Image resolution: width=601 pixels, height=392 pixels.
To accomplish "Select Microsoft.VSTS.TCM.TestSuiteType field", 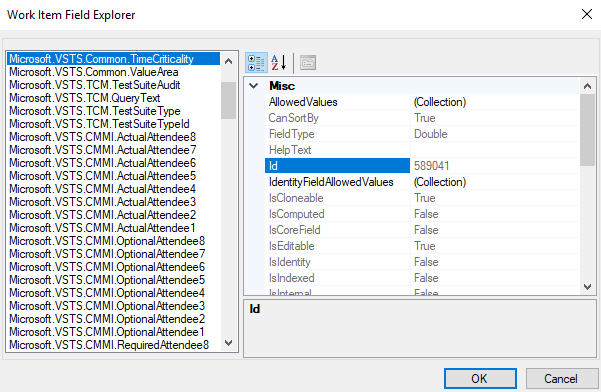I will (x=114, y=111).
